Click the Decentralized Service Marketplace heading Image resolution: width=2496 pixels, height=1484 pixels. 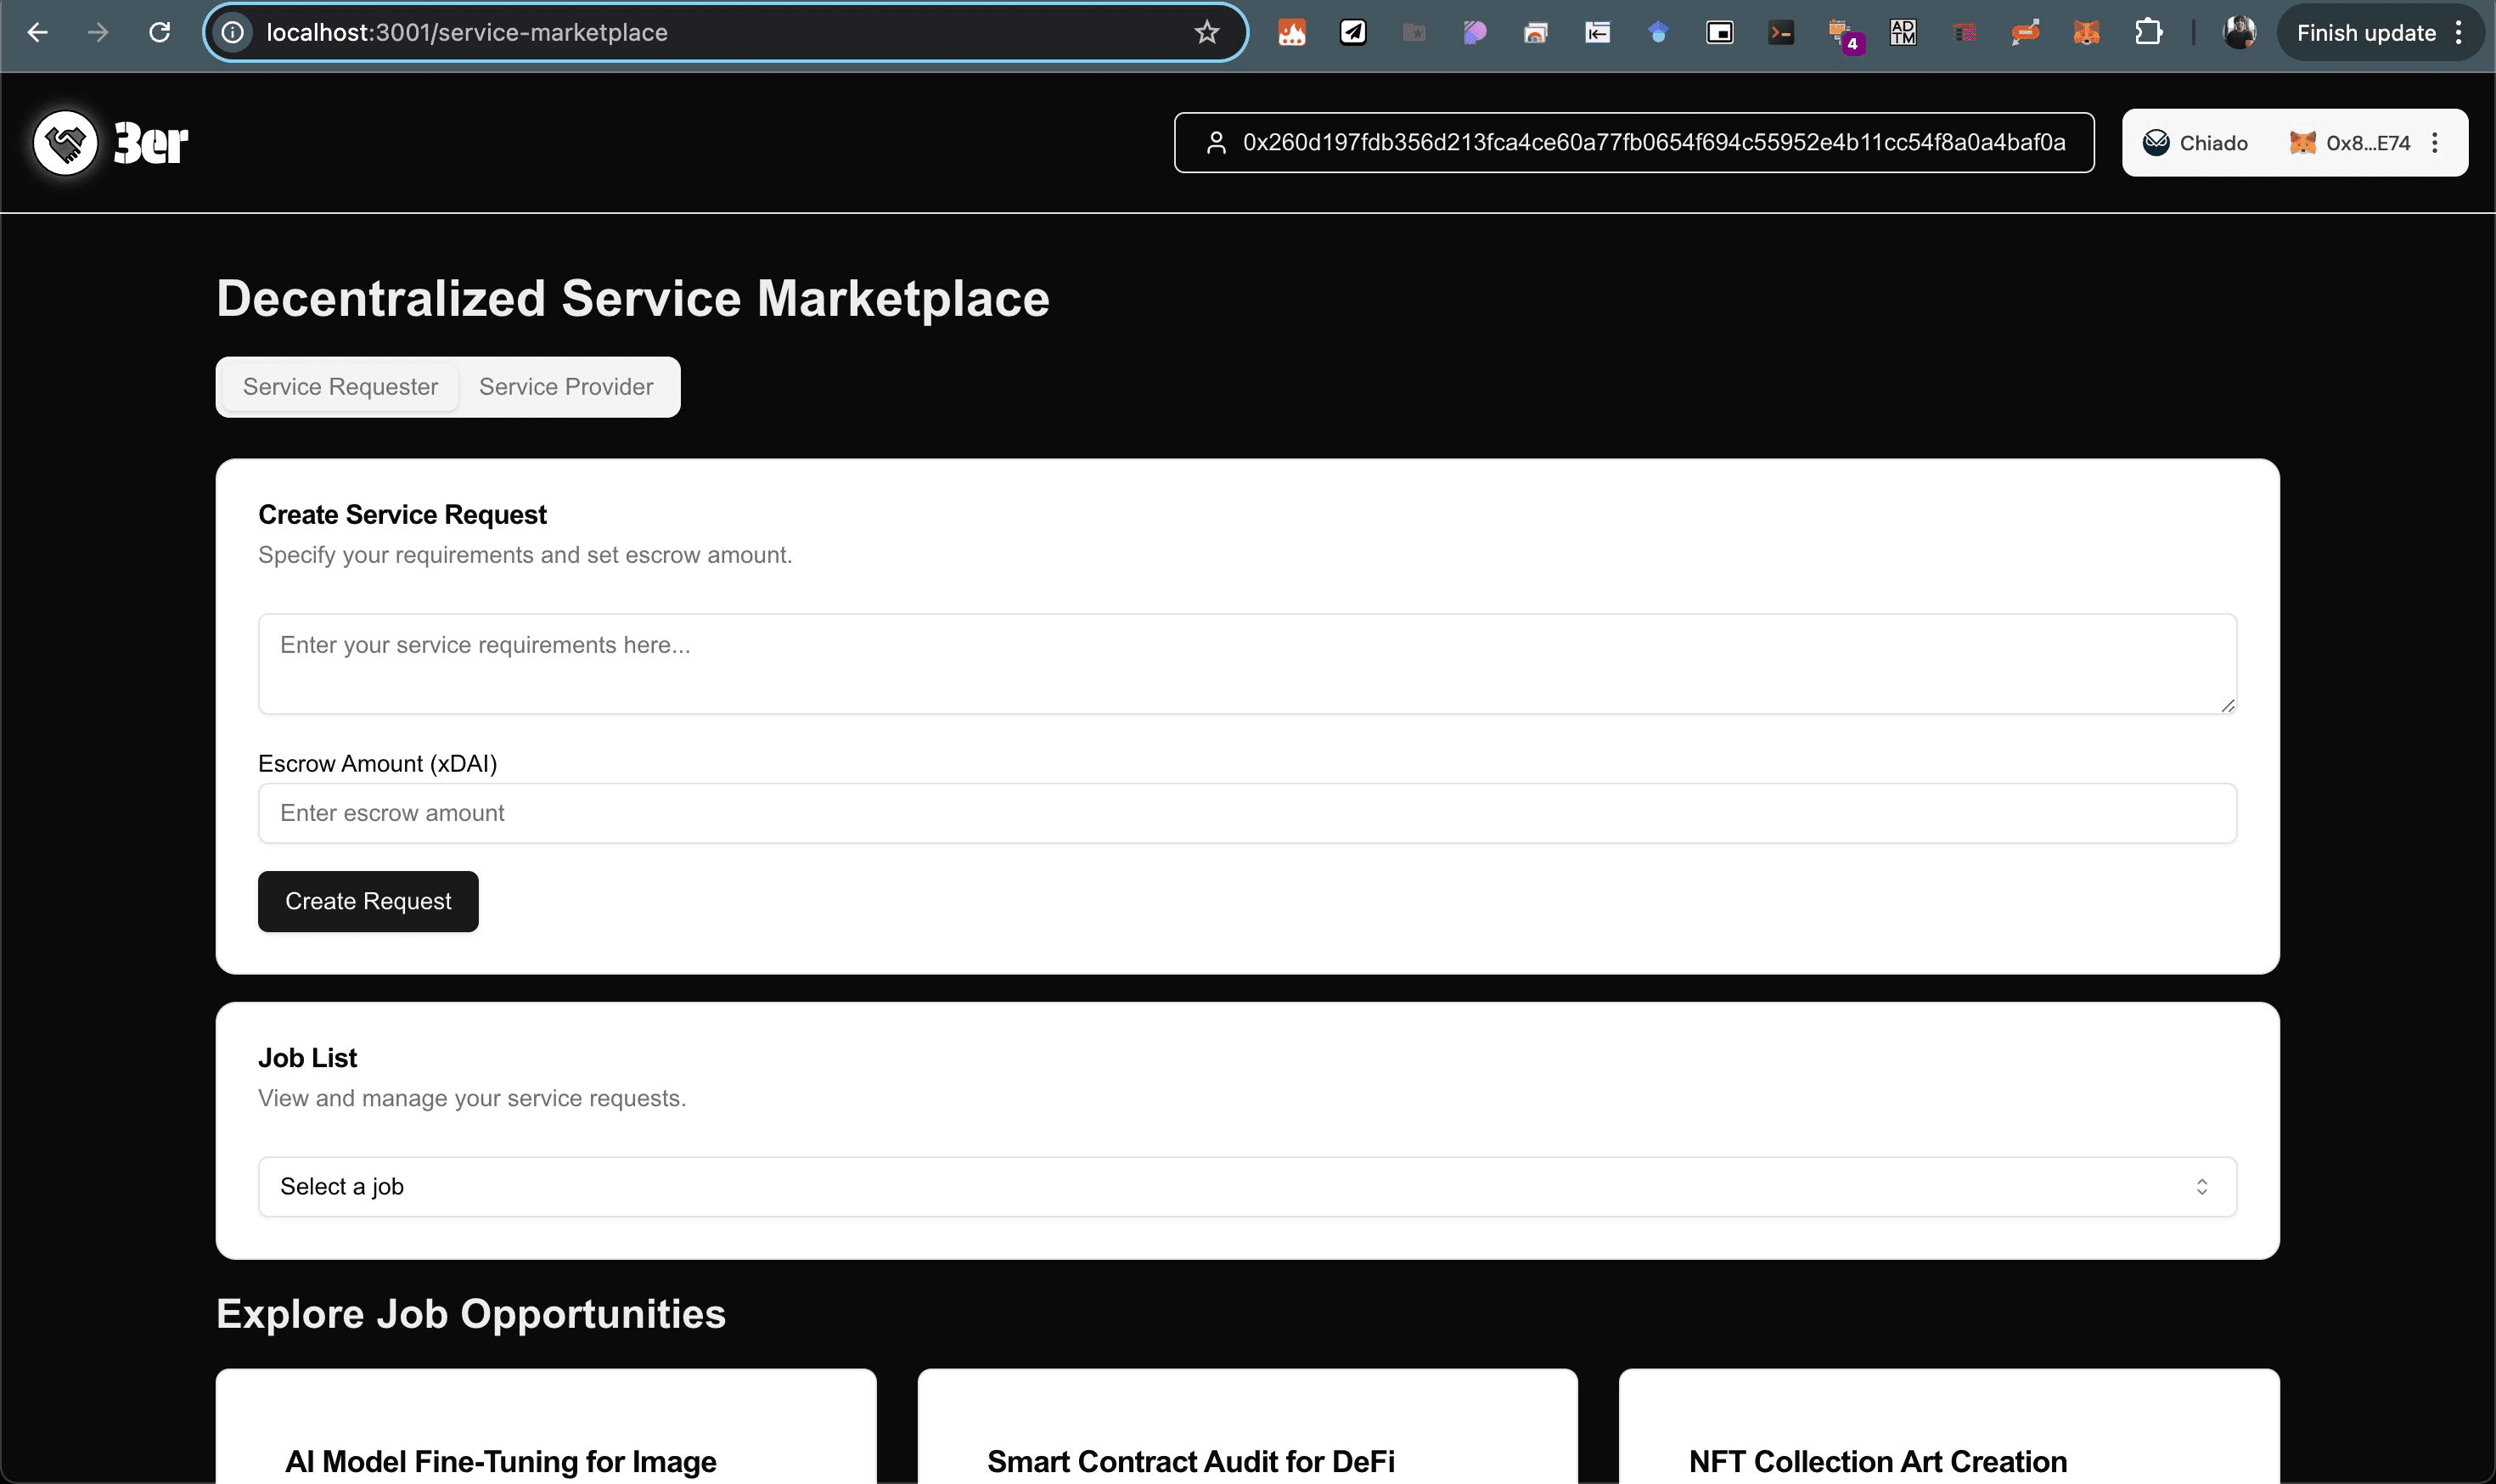633,299
